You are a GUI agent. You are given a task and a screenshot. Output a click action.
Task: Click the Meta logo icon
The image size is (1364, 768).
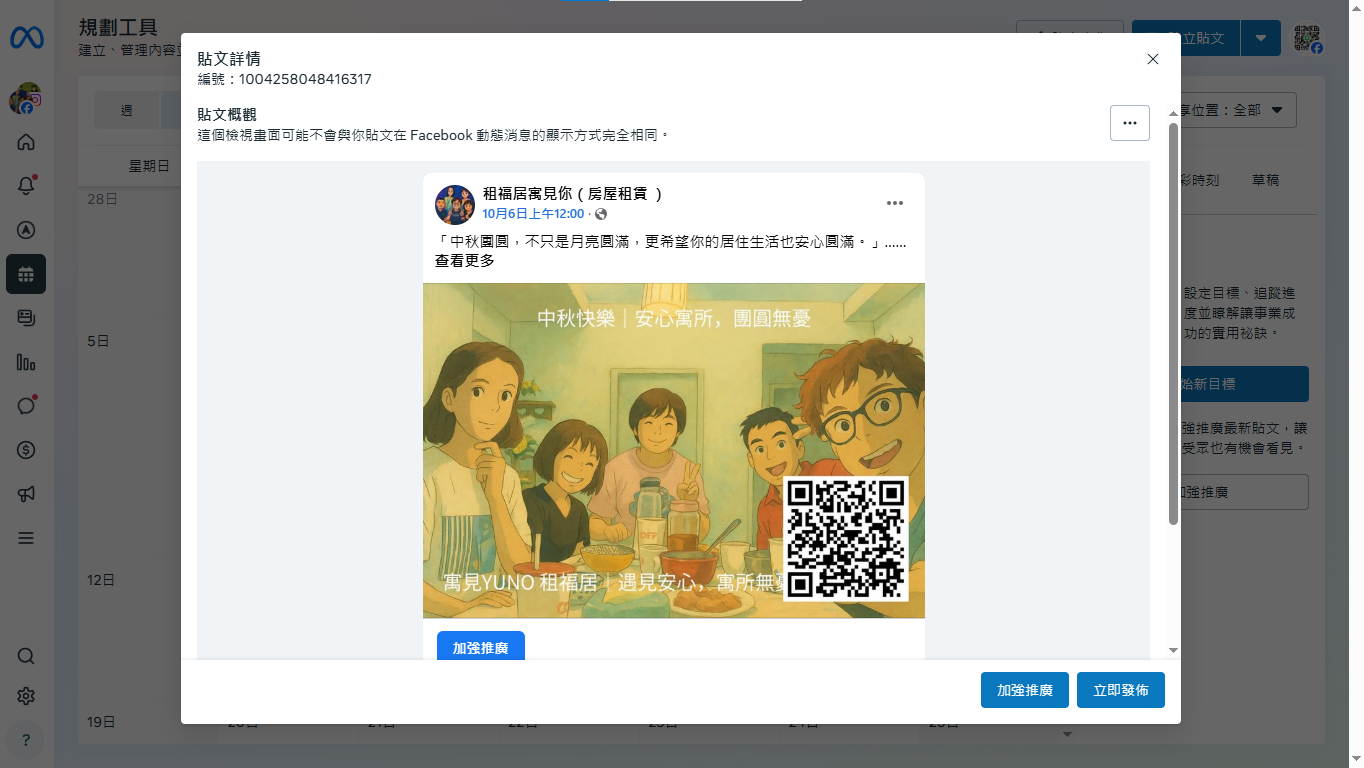[x=26, y=38]
